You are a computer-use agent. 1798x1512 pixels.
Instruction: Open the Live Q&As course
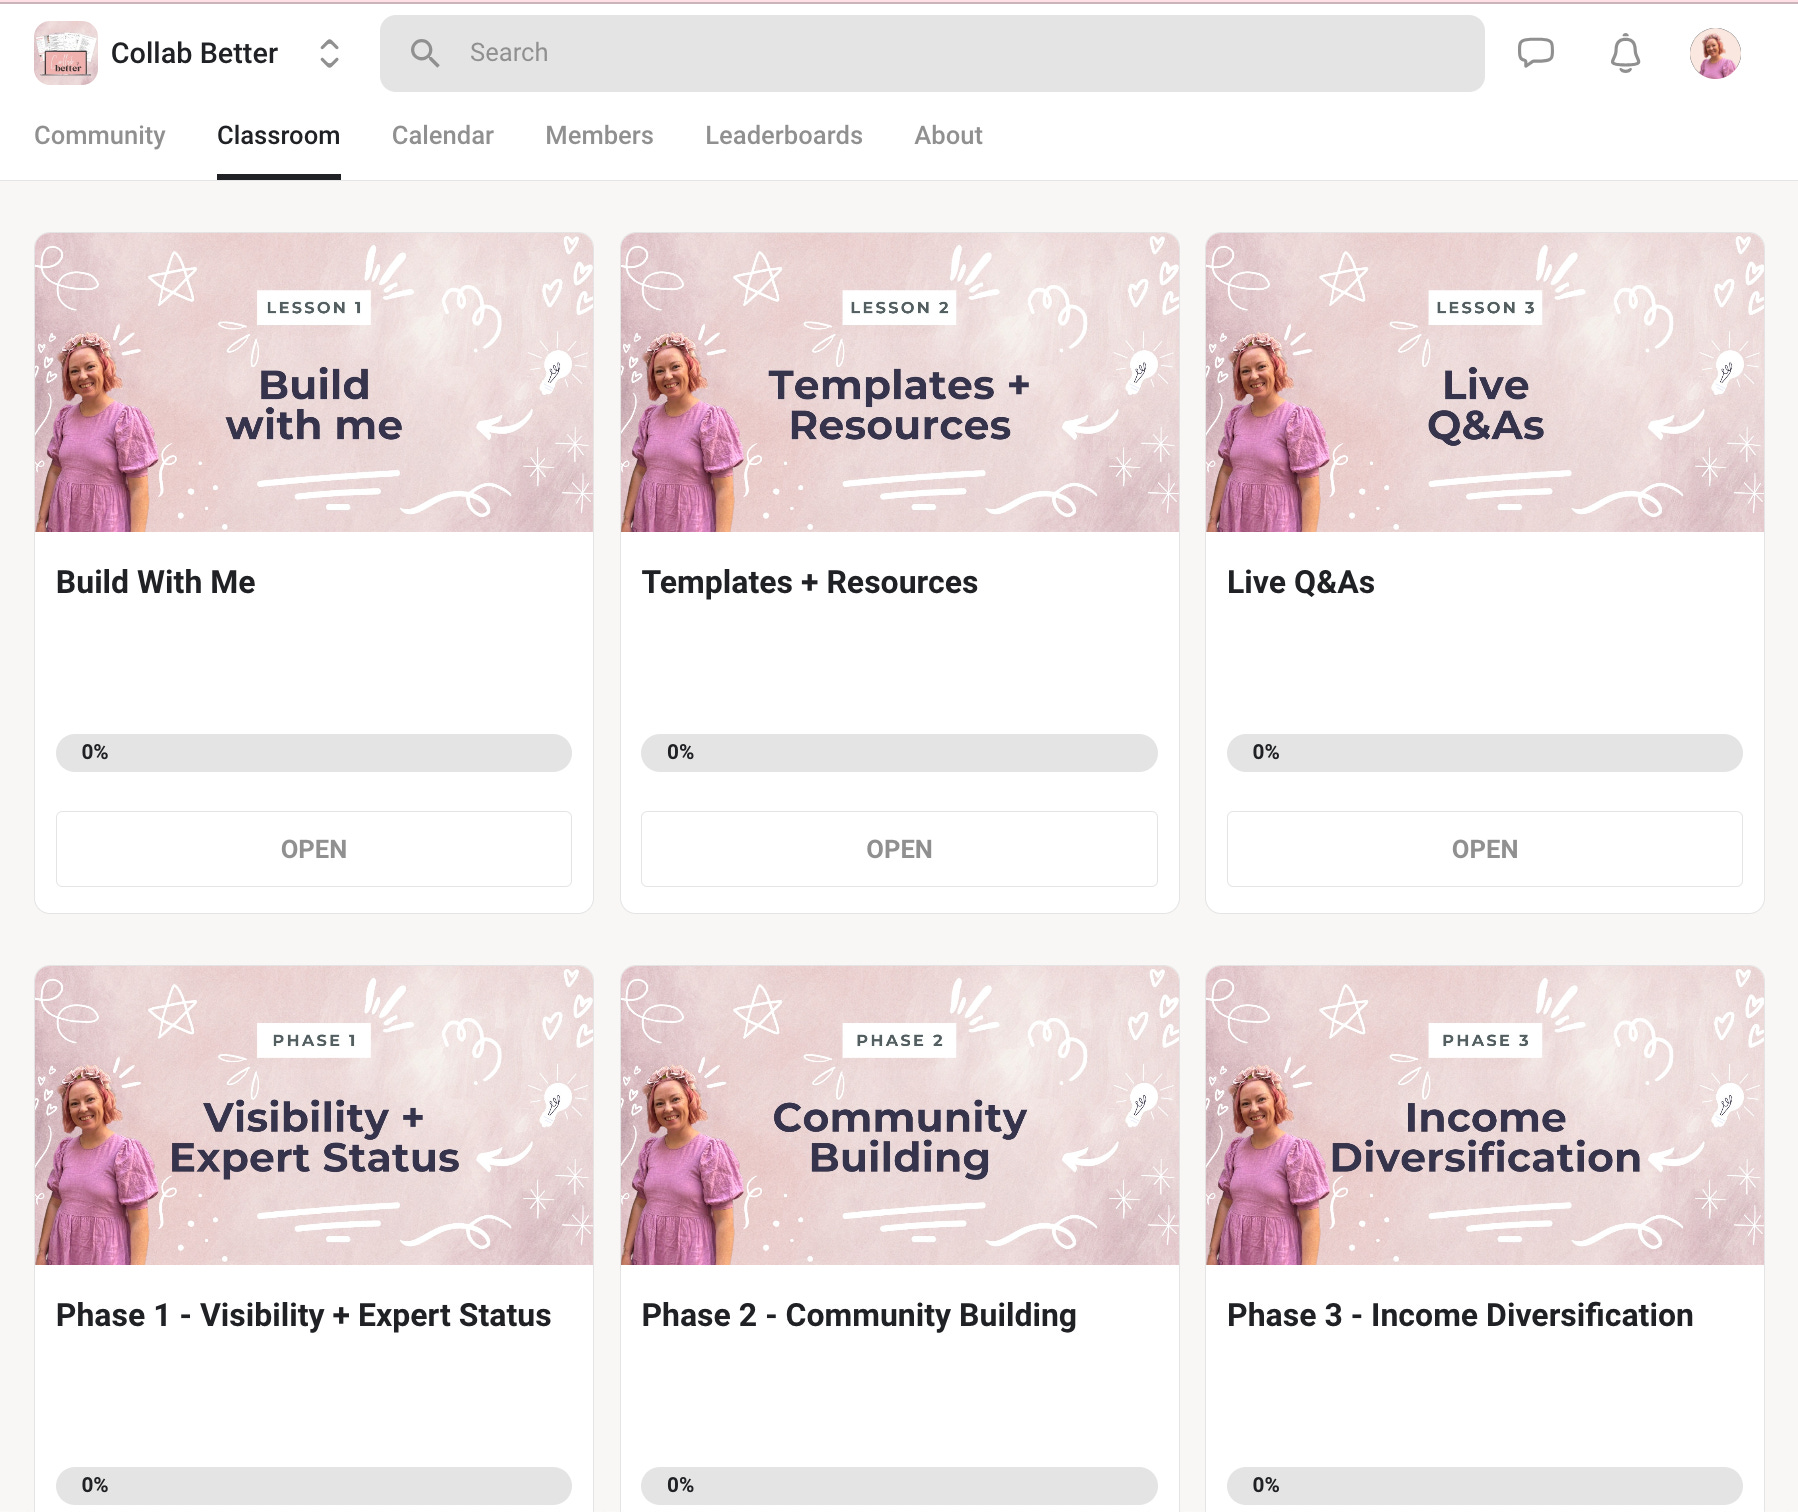click(x=1483, y=849)
